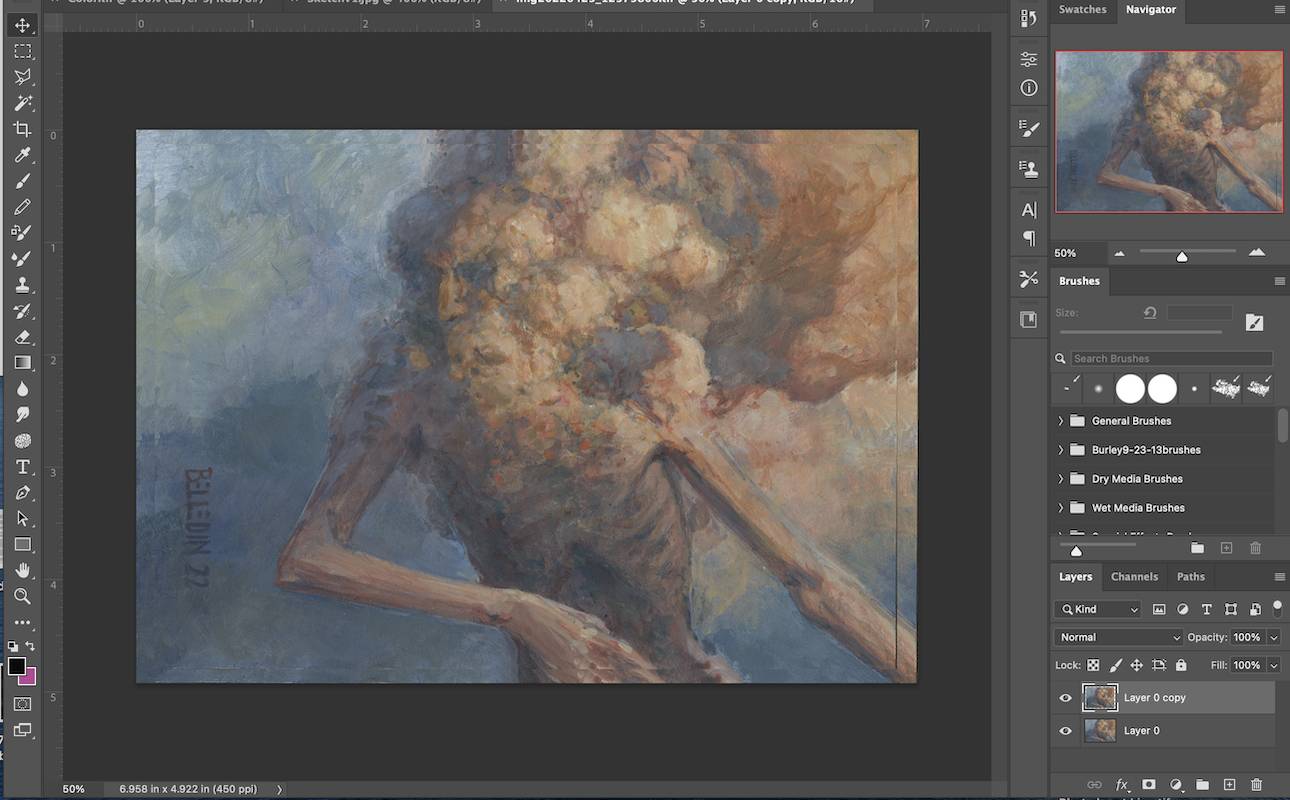Add a layer mask
Image resolution: width=1290 pixels, height=800 pixels.
point(1149,785)
